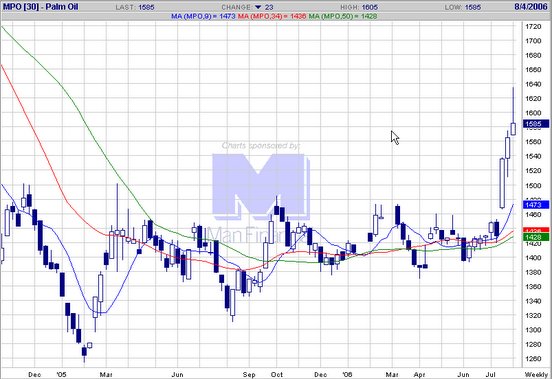This screenshot has height=379, width=552.
Task: Click the 1400 price axis label
Action: point(533,258)
